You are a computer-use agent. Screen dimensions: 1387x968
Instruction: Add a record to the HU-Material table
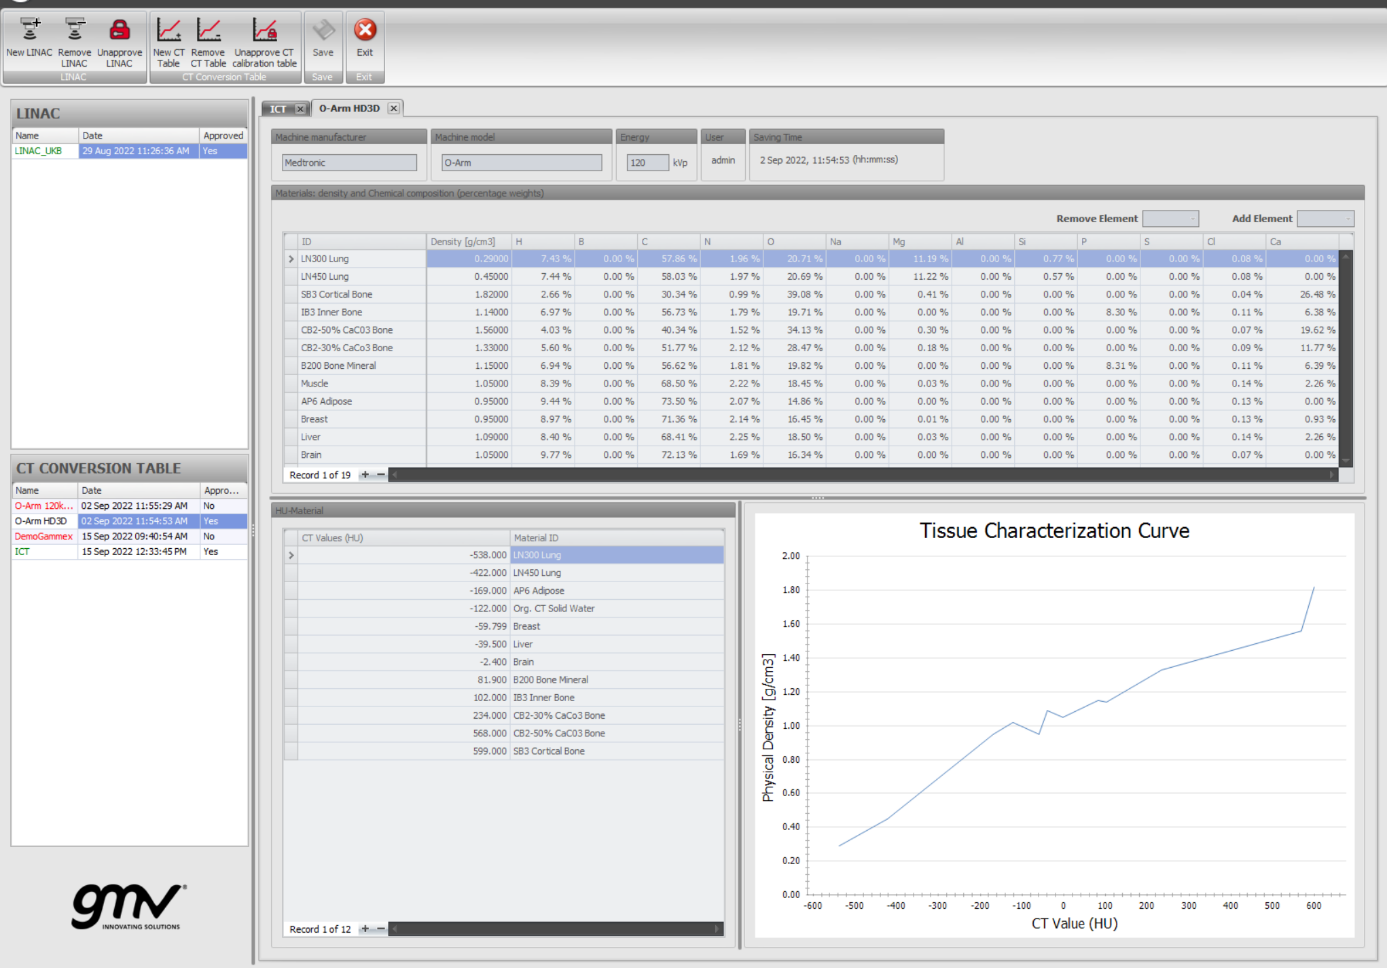point(365,929)
